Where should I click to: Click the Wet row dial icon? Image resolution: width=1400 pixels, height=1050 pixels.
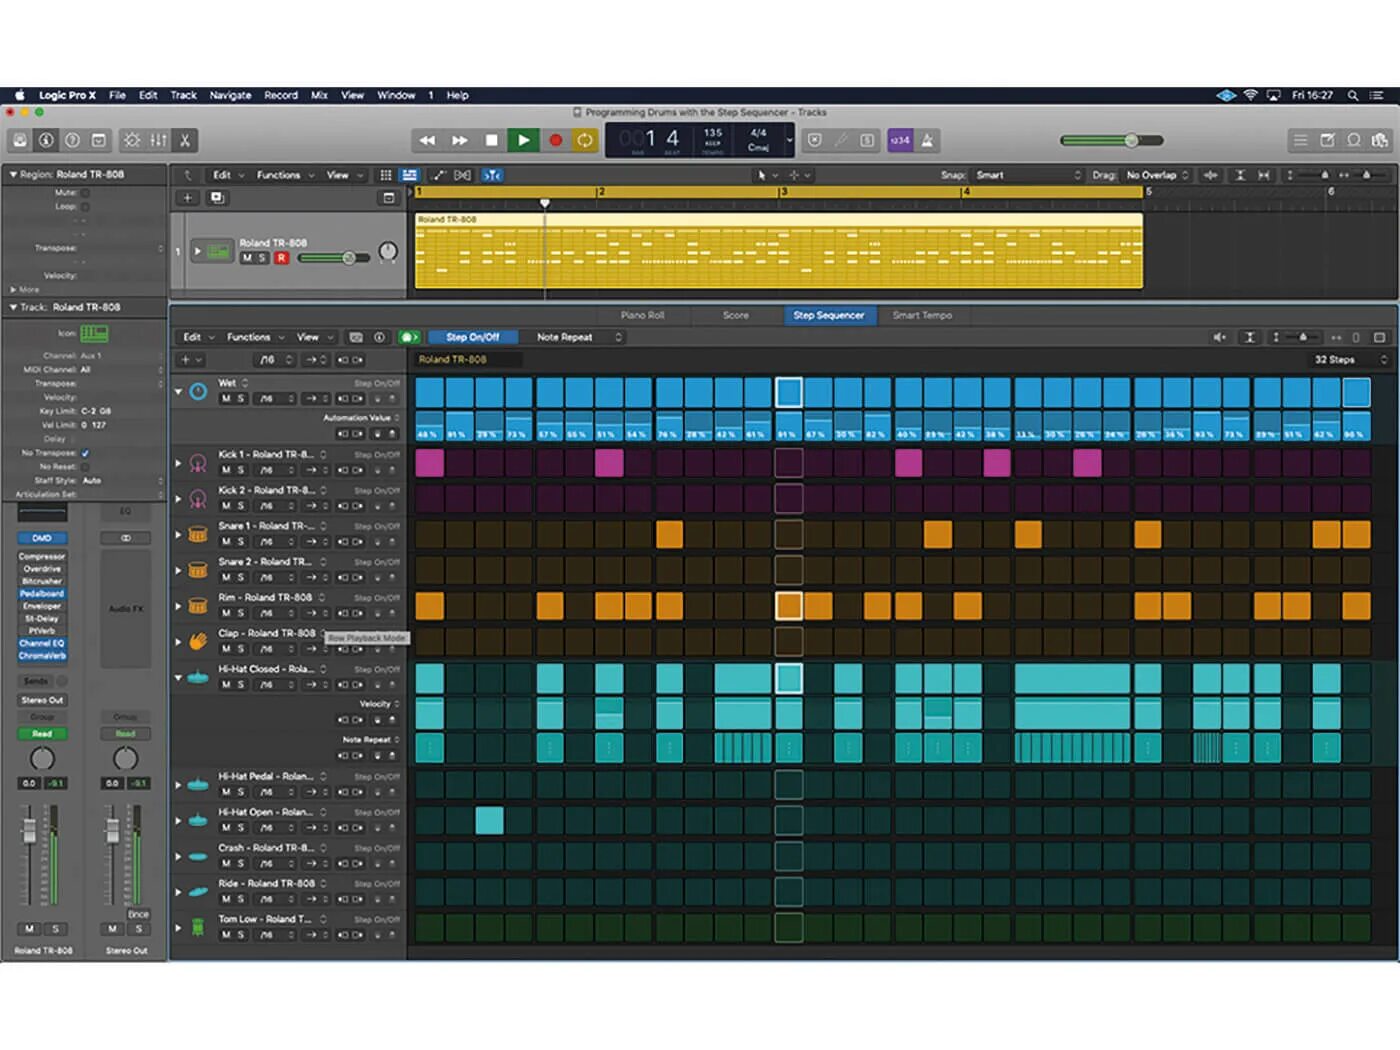pos(198,392)
